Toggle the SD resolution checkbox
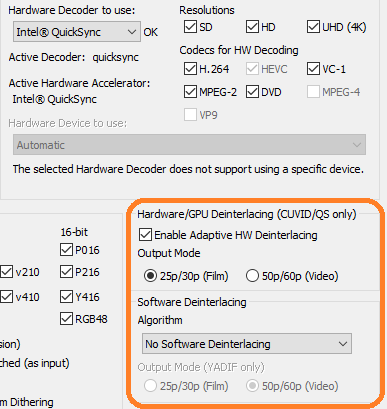Image resolution: width=387 pixels, height=409 pixels. pos(190,27)
